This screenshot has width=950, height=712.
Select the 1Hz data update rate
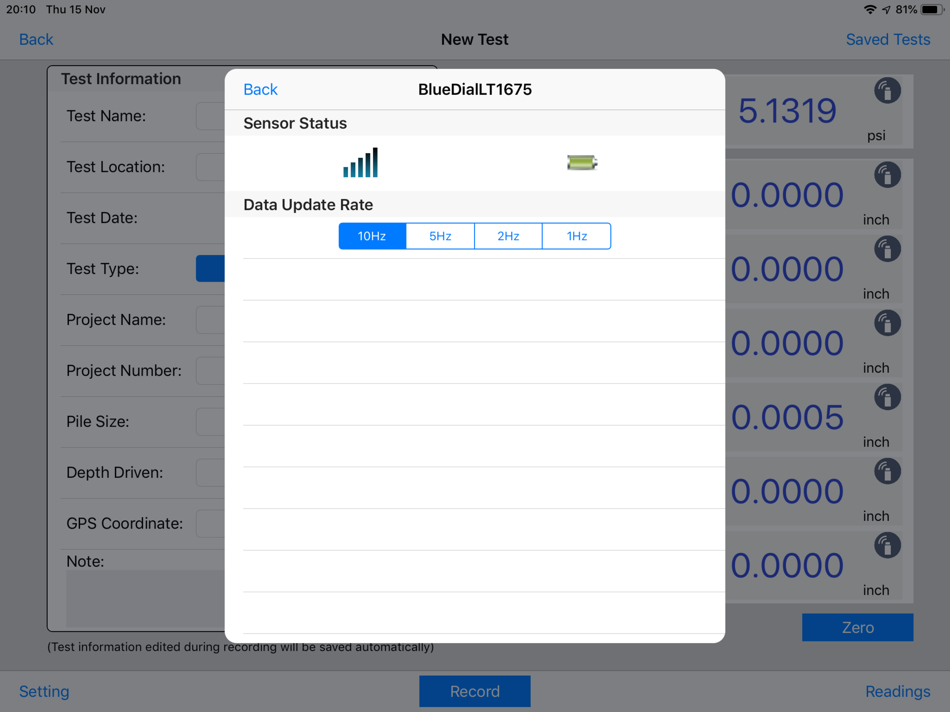pos(577,236)
